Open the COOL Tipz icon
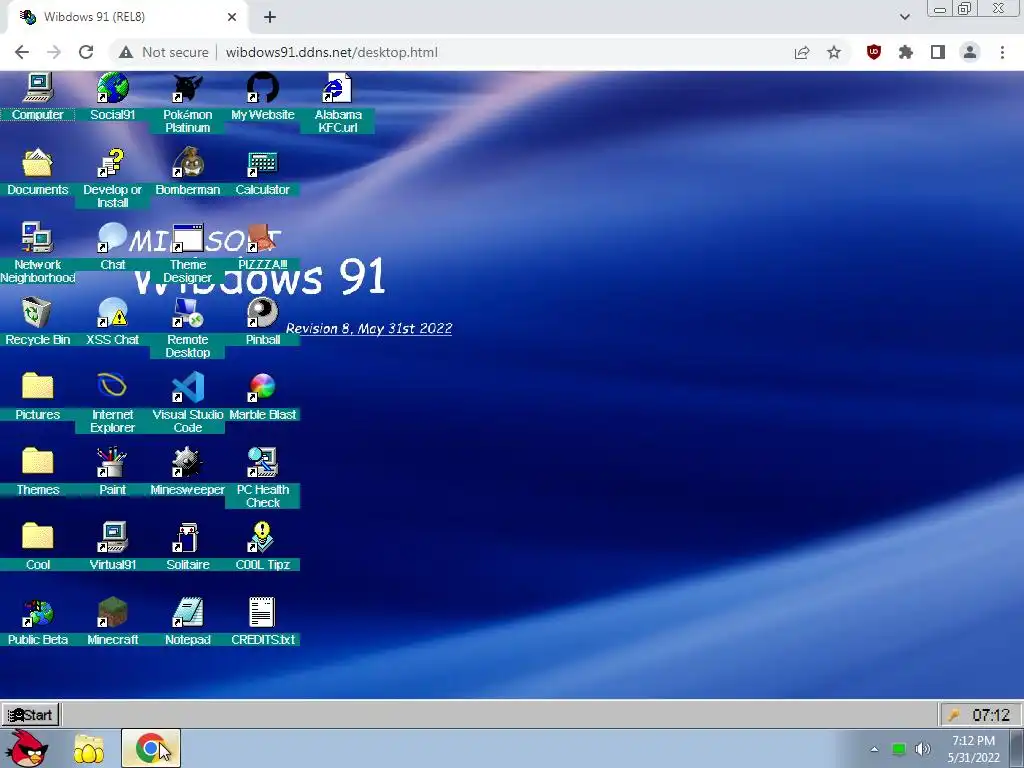 pos(263,547)
